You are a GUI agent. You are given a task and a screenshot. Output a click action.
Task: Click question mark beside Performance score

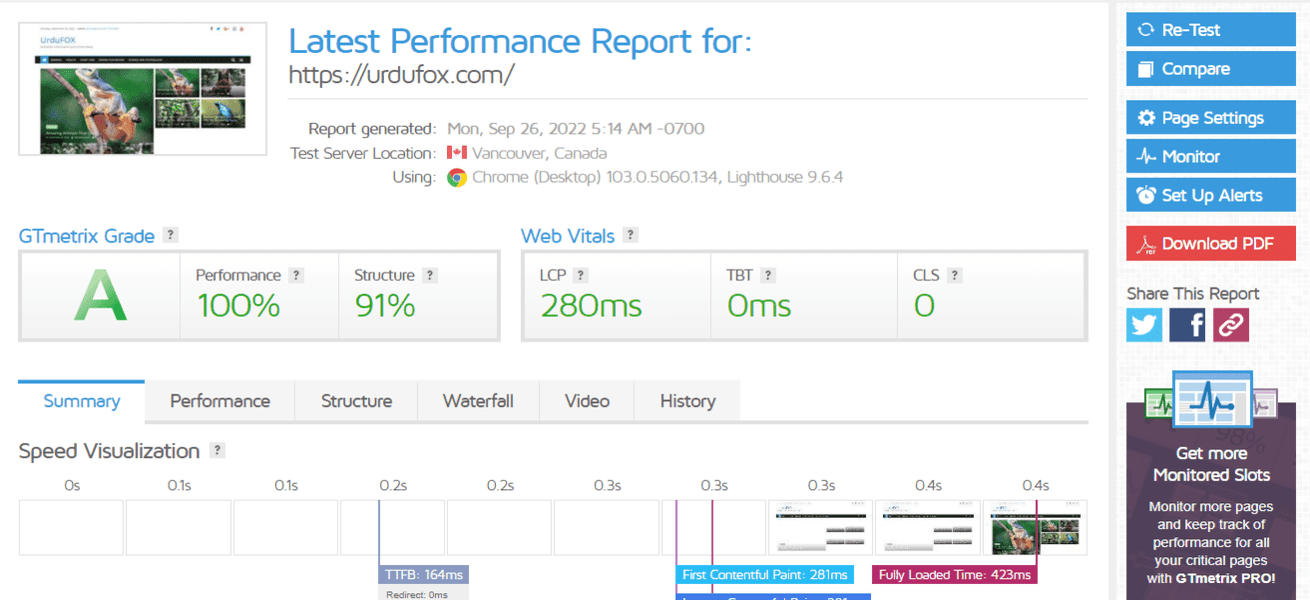pos(296,275)
